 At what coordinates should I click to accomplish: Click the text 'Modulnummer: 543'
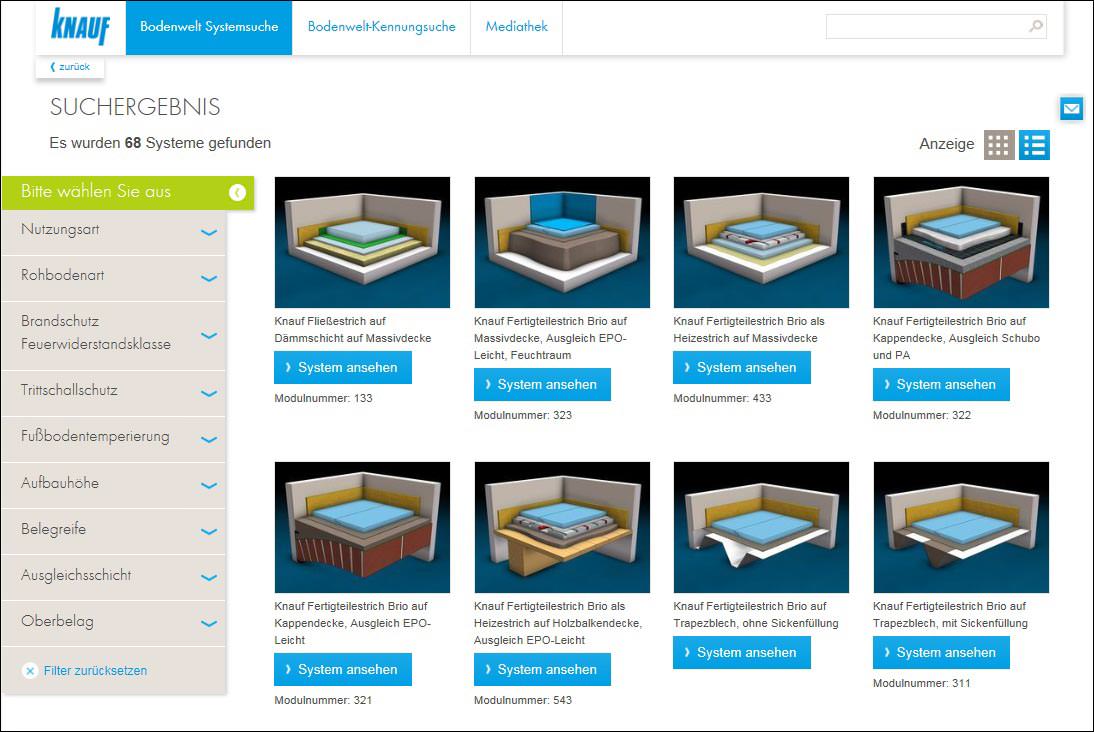point(523,700)
